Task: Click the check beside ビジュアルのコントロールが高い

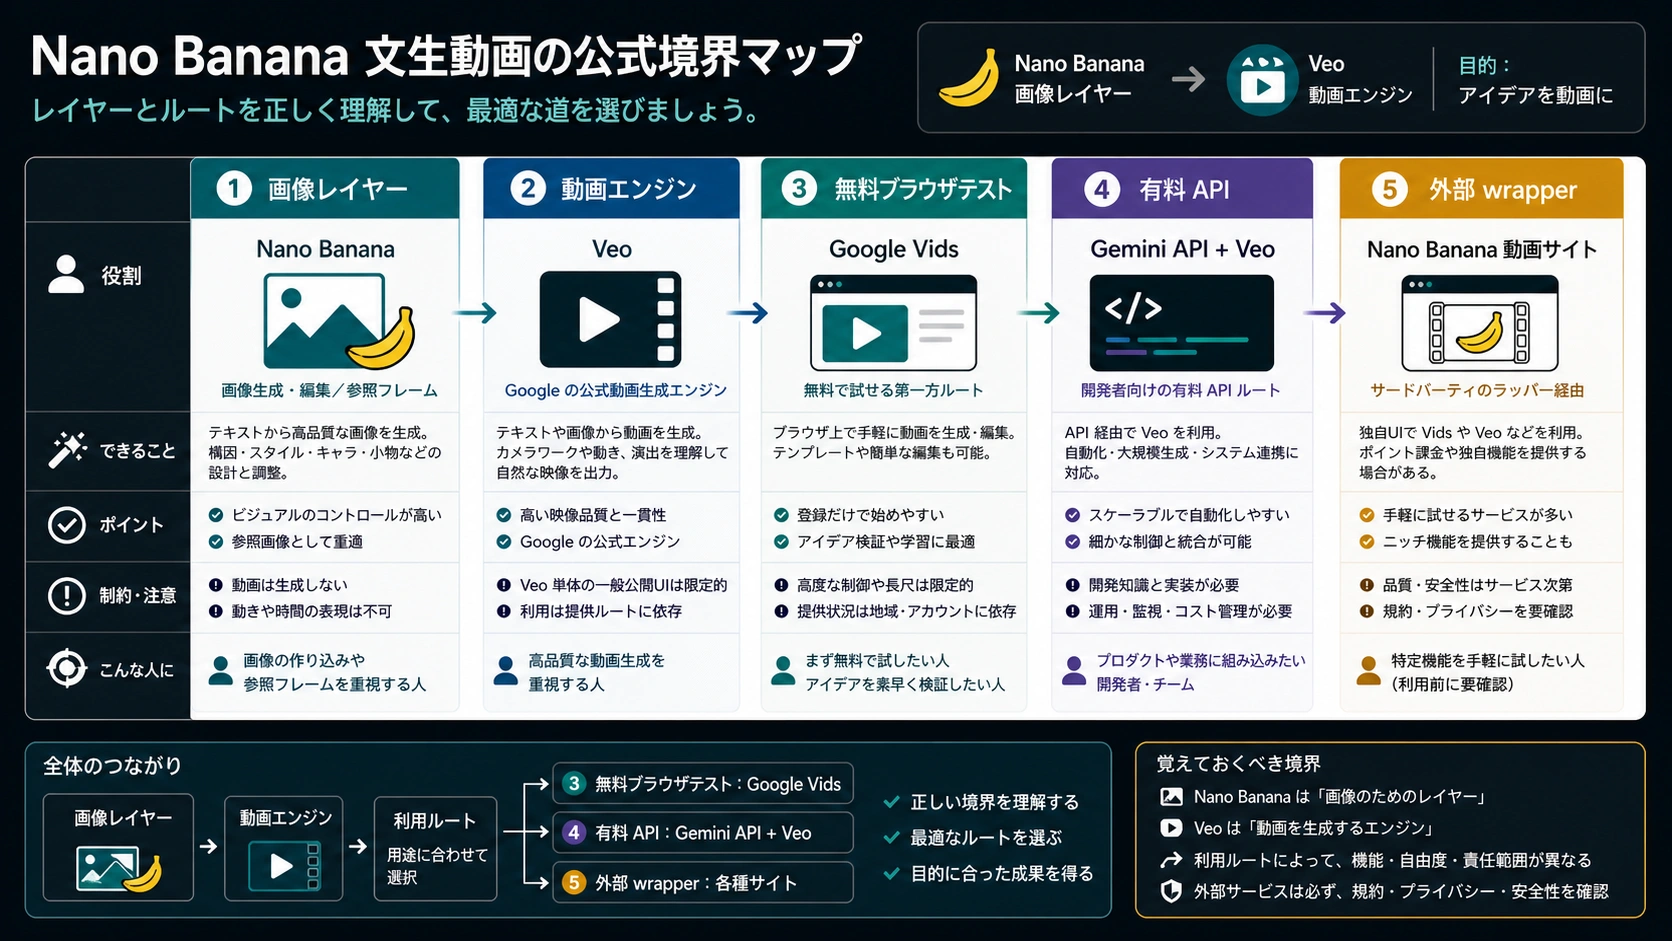Action: click(215, 515)
